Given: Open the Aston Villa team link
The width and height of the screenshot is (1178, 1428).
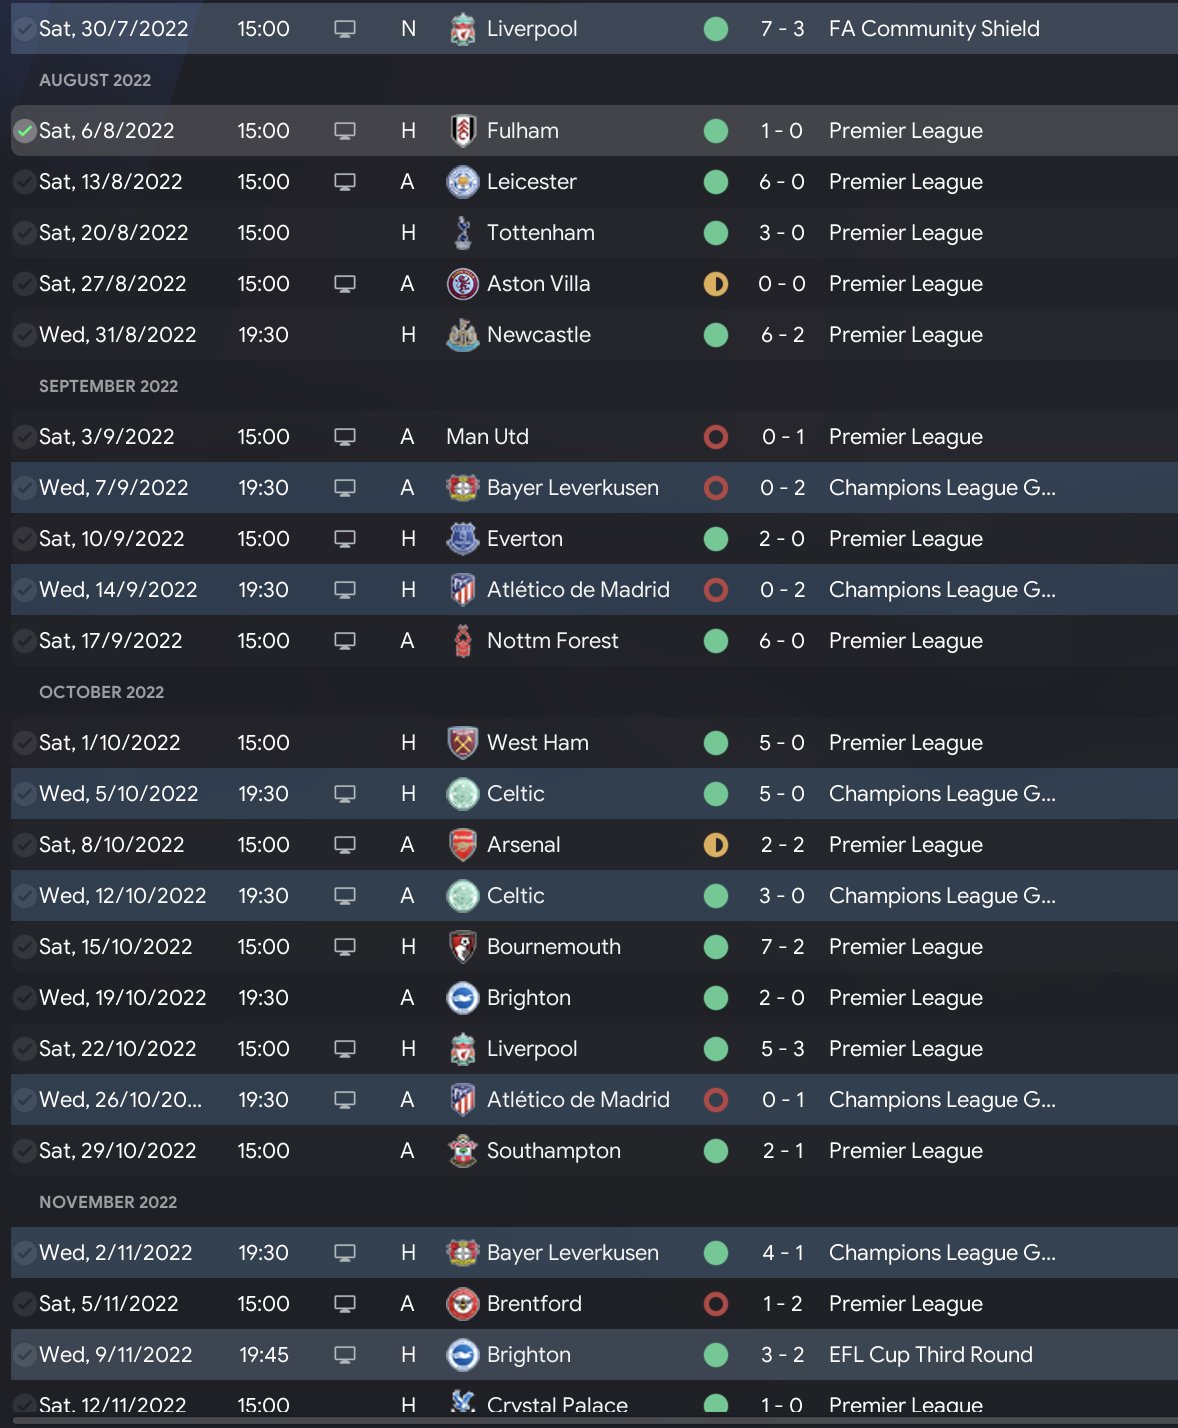Looking at the screenshot, I should pyautogui.click(x=538, y=284).
